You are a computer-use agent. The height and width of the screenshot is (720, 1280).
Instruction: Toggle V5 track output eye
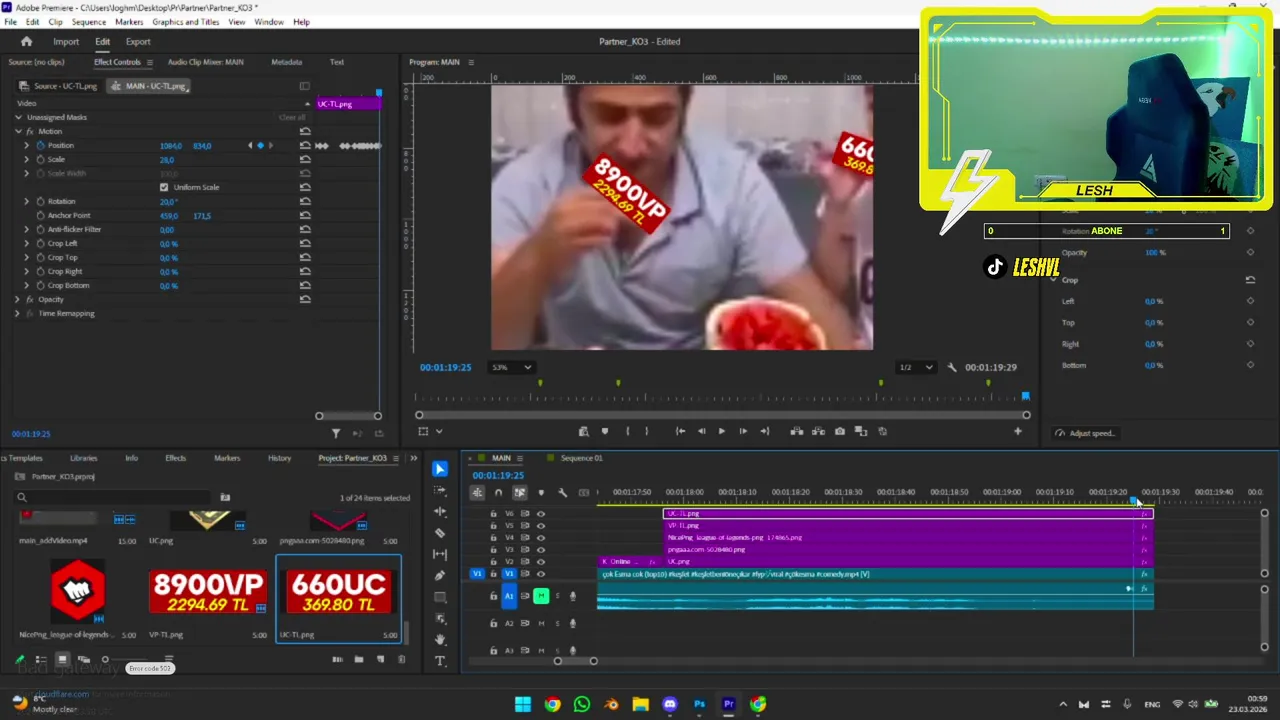(541, 526)
